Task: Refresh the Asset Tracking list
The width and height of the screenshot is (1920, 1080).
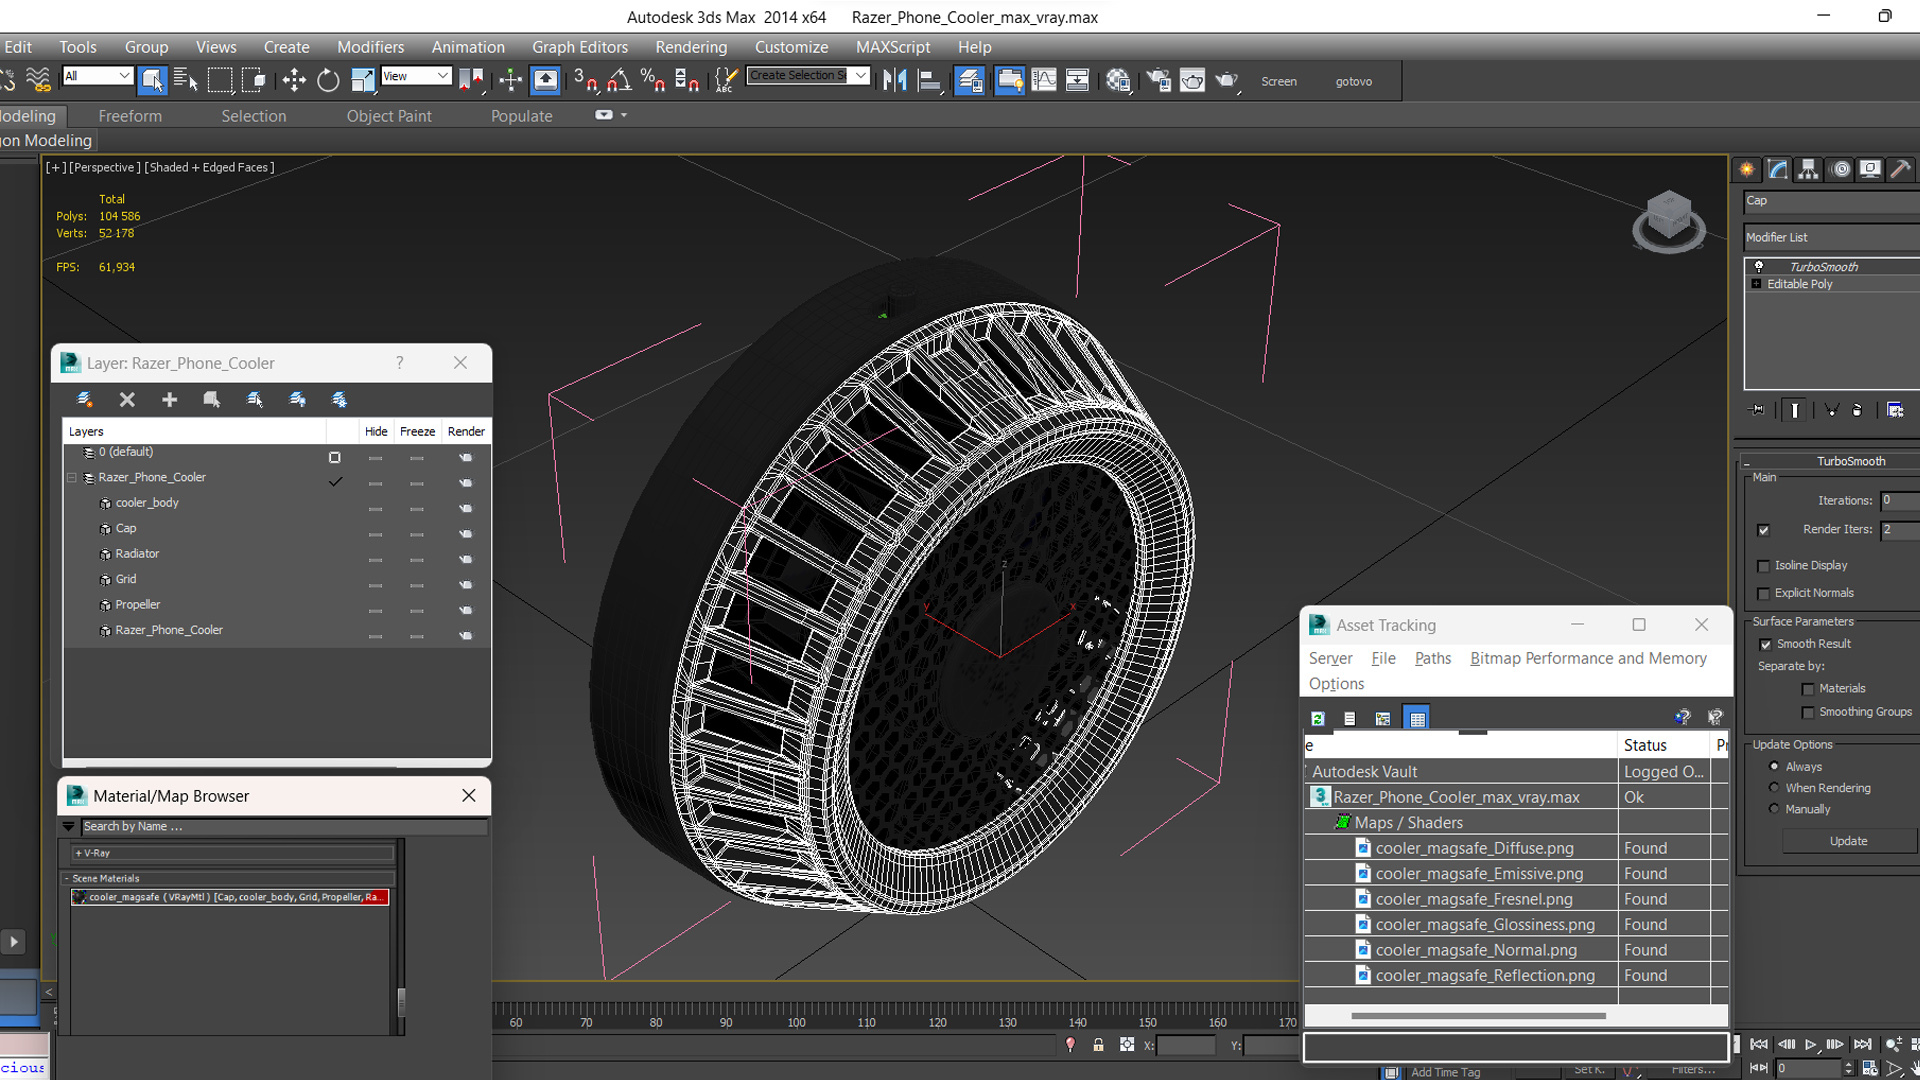Action: 1318,718
